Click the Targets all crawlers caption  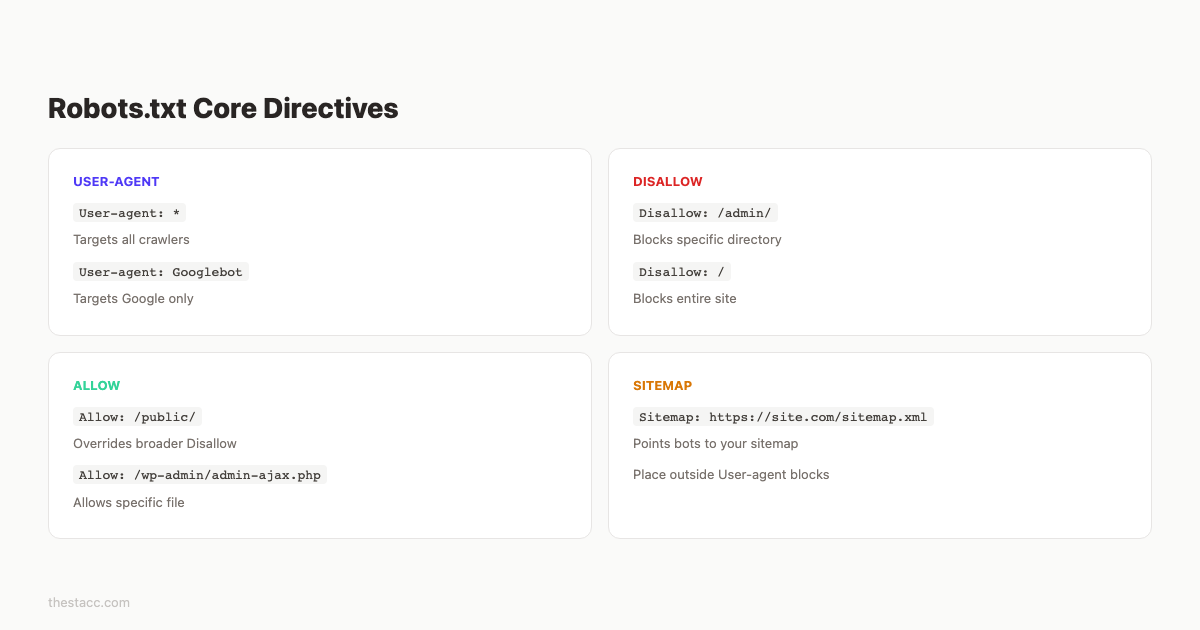pos(131,239)
